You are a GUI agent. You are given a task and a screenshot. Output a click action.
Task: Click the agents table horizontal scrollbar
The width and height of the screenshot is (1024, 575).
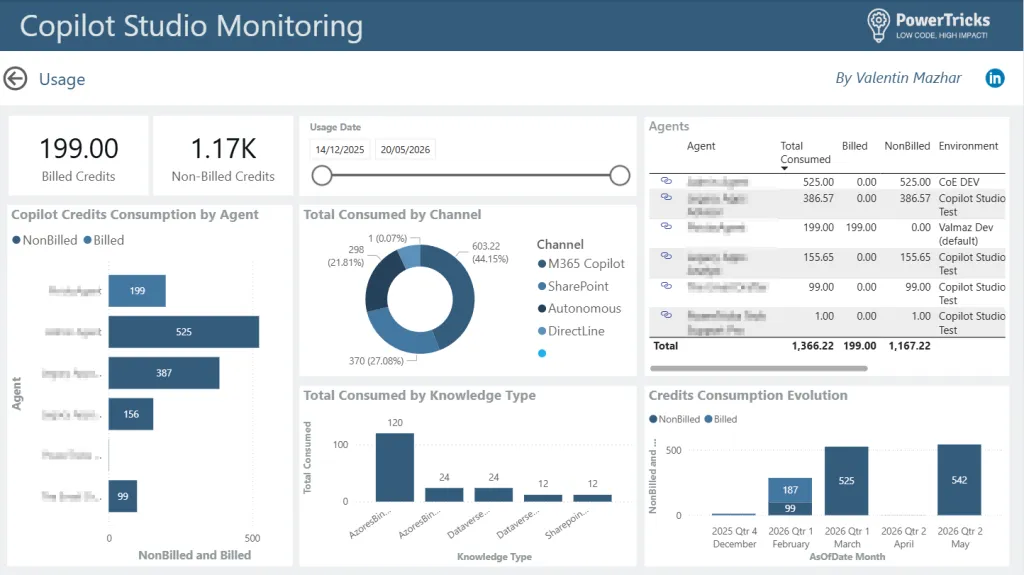[759, 369]
